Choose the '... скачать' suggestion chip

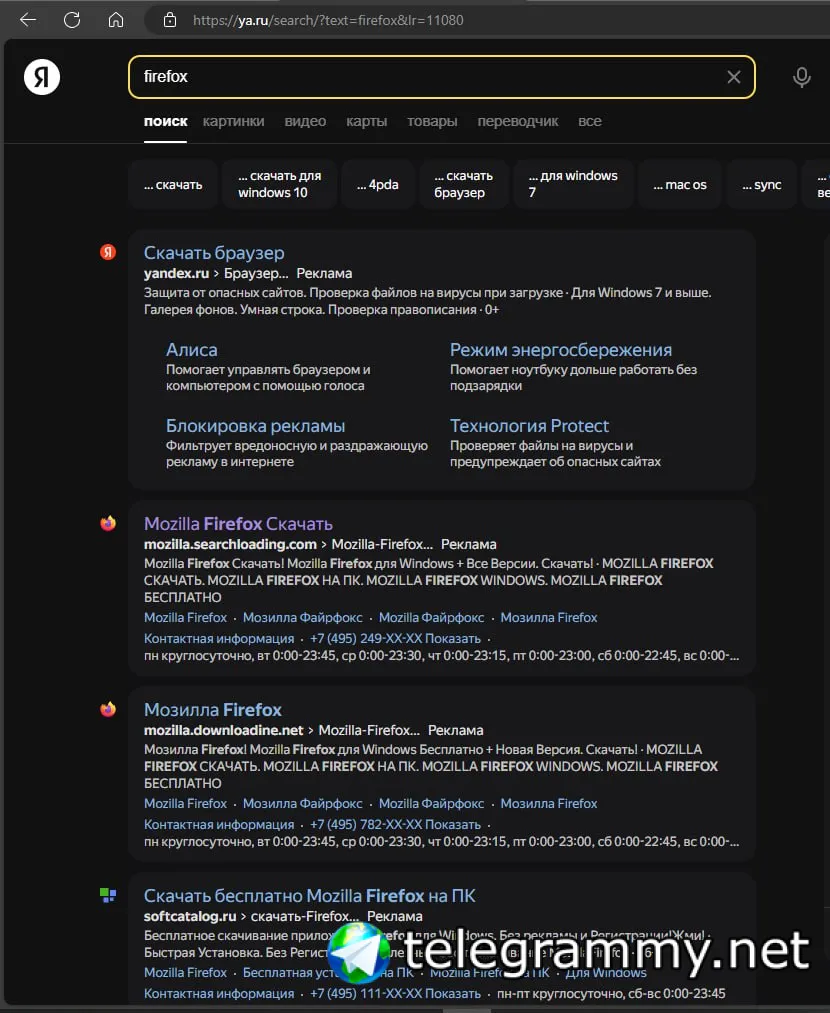pyautogui.click(x=173, y=185)
